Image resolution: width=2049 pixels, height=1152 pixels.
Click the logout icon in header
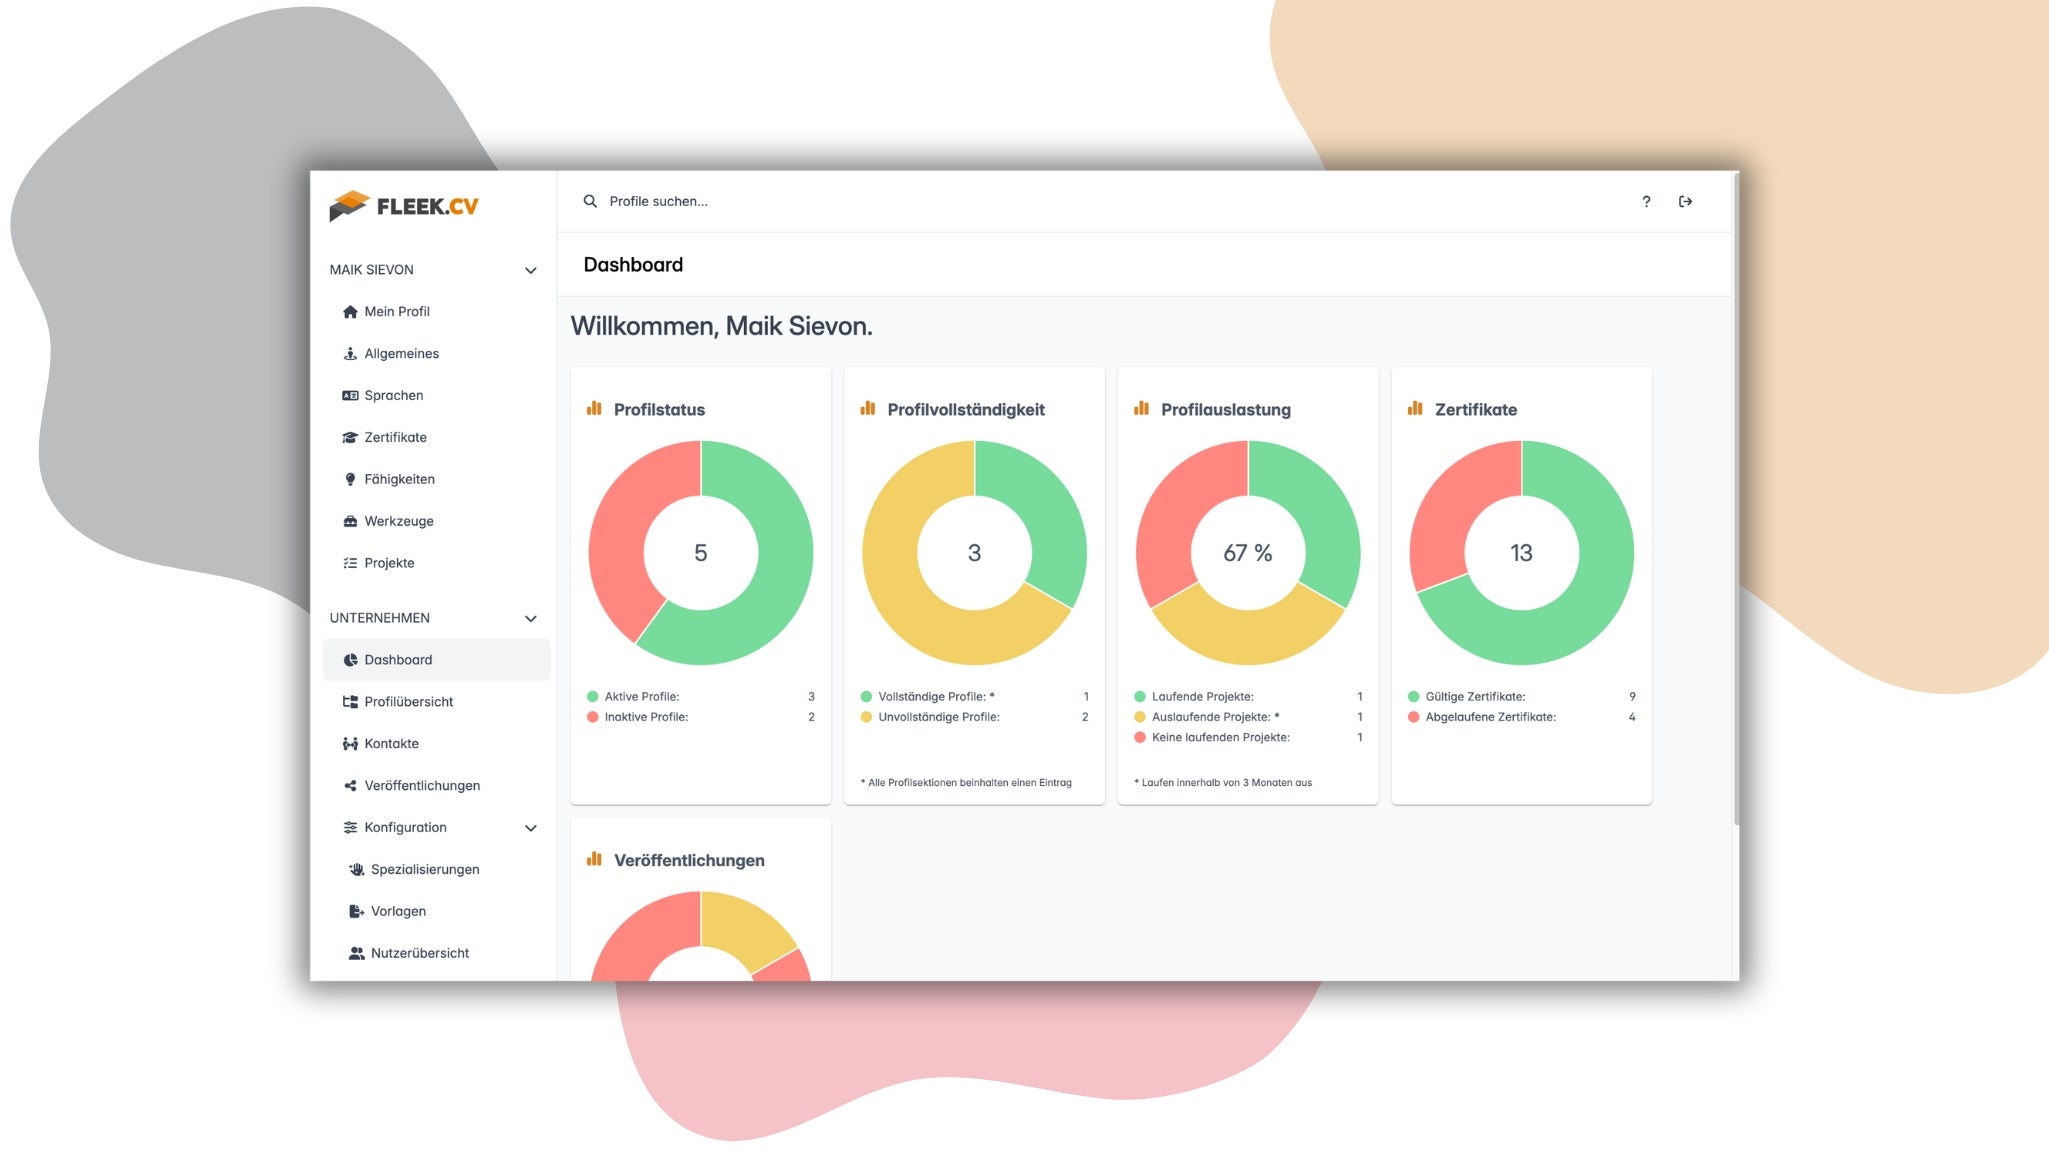[x=1685, y=201]
